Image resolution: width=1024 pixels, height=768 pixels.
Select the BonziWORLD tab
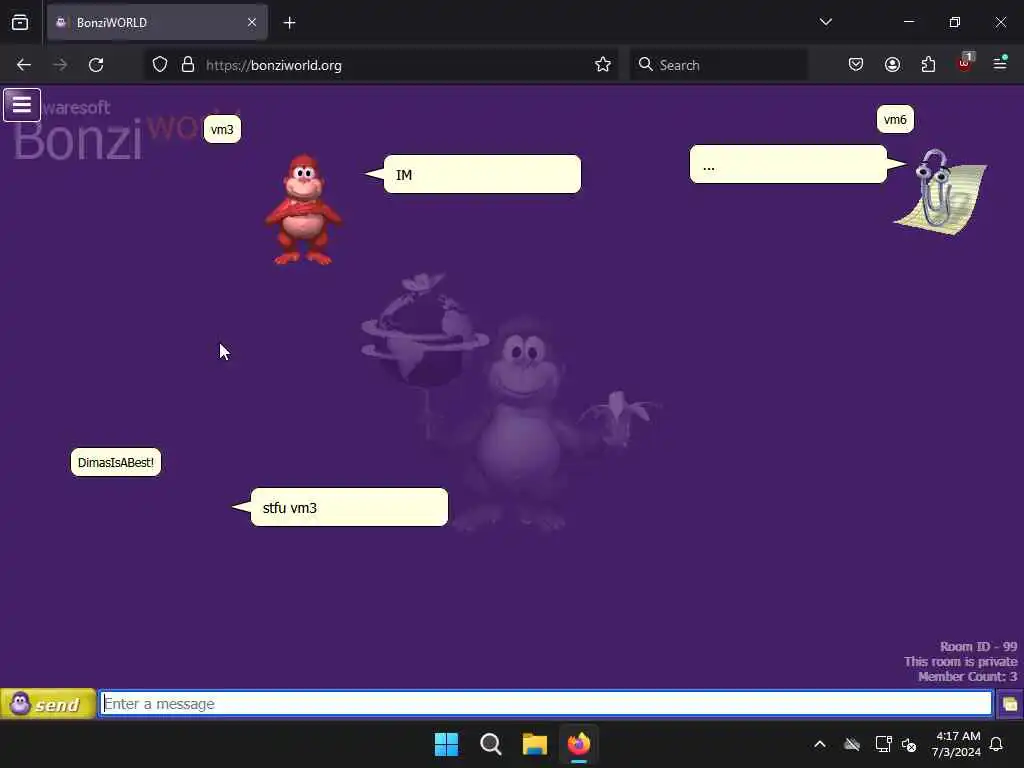[x=157, y=22]
